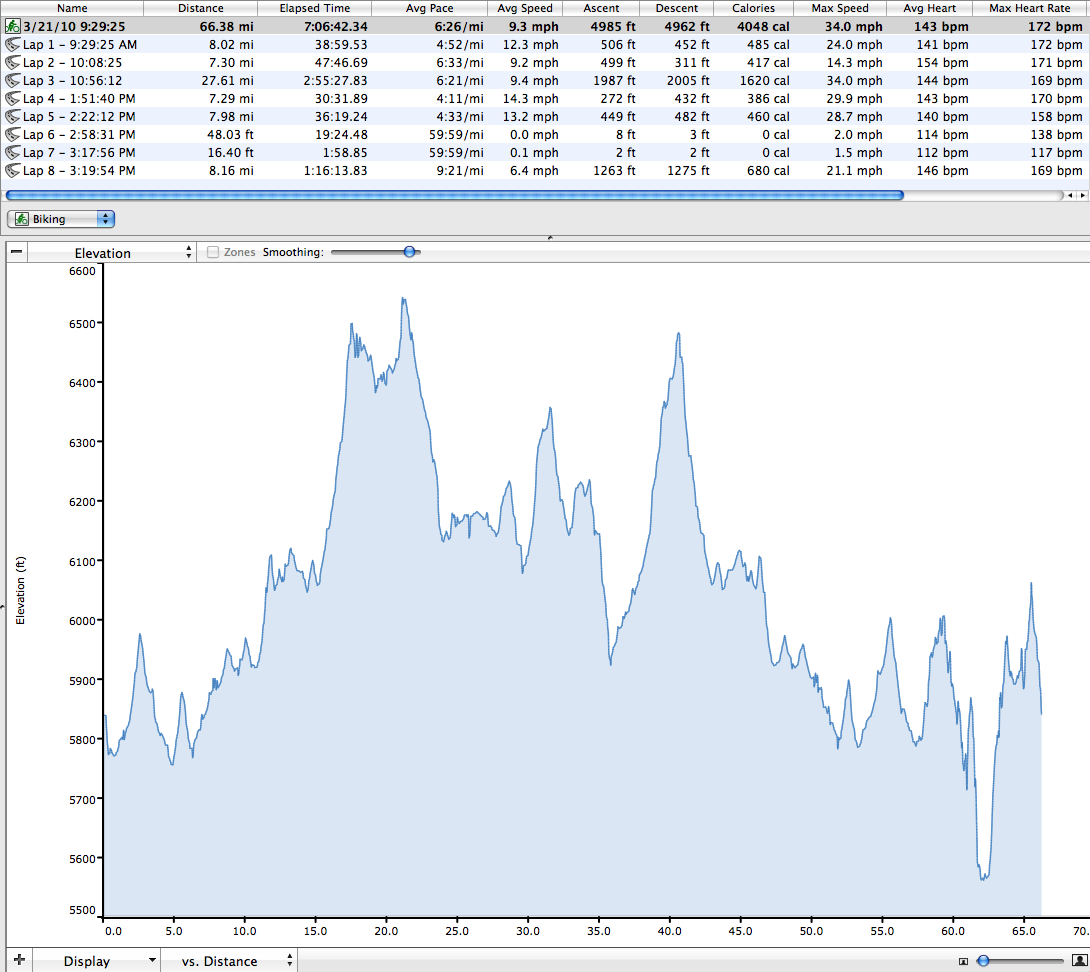Click the Smoothing slider handle
Image resolution: width=1090 pixels, height=972 pixels.
pyautogui.click(x=409, y=253)
